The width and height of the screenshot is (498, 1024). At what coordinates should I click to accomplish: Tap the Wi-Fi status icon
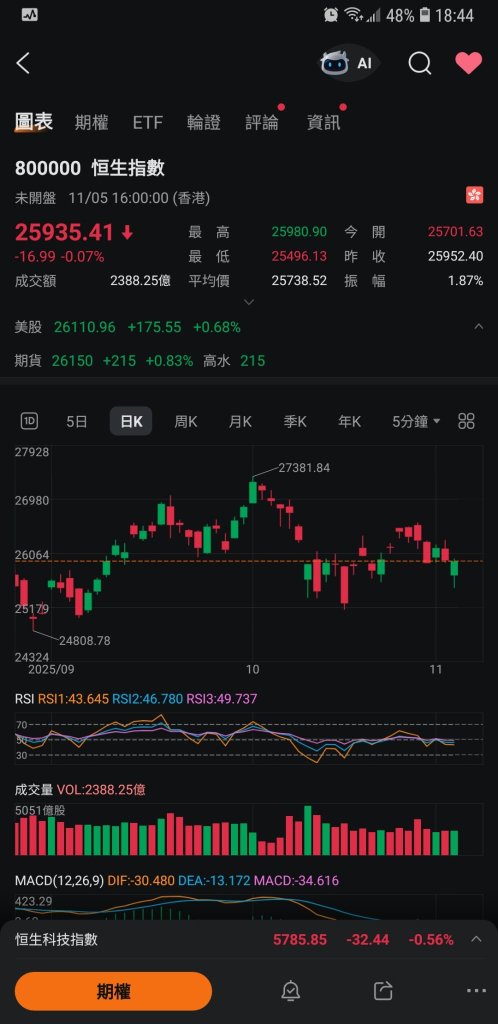coord(353,15)
